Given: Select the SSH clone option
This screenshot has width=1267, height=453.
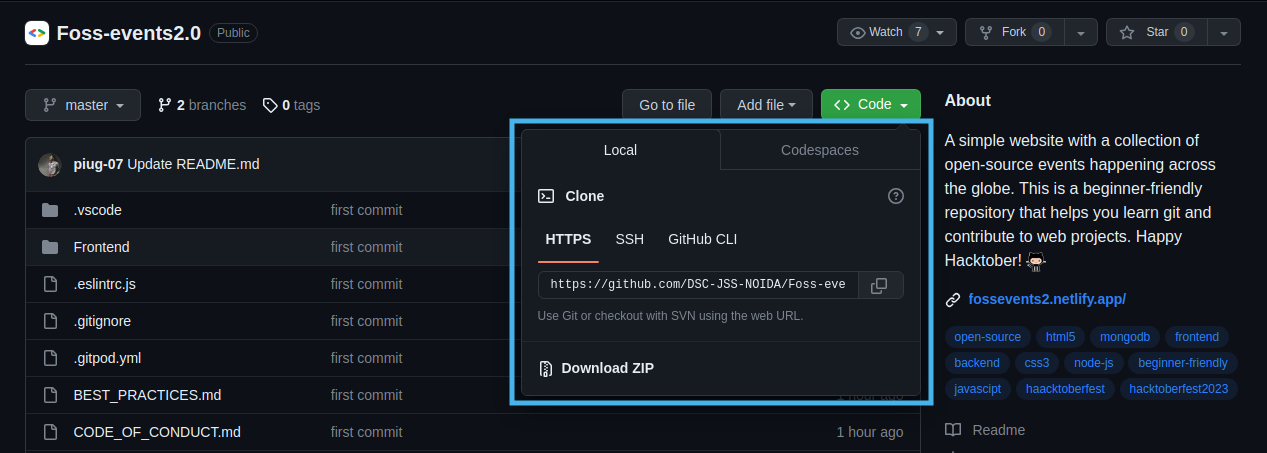Looking at the screenshot, I should 630,239.
